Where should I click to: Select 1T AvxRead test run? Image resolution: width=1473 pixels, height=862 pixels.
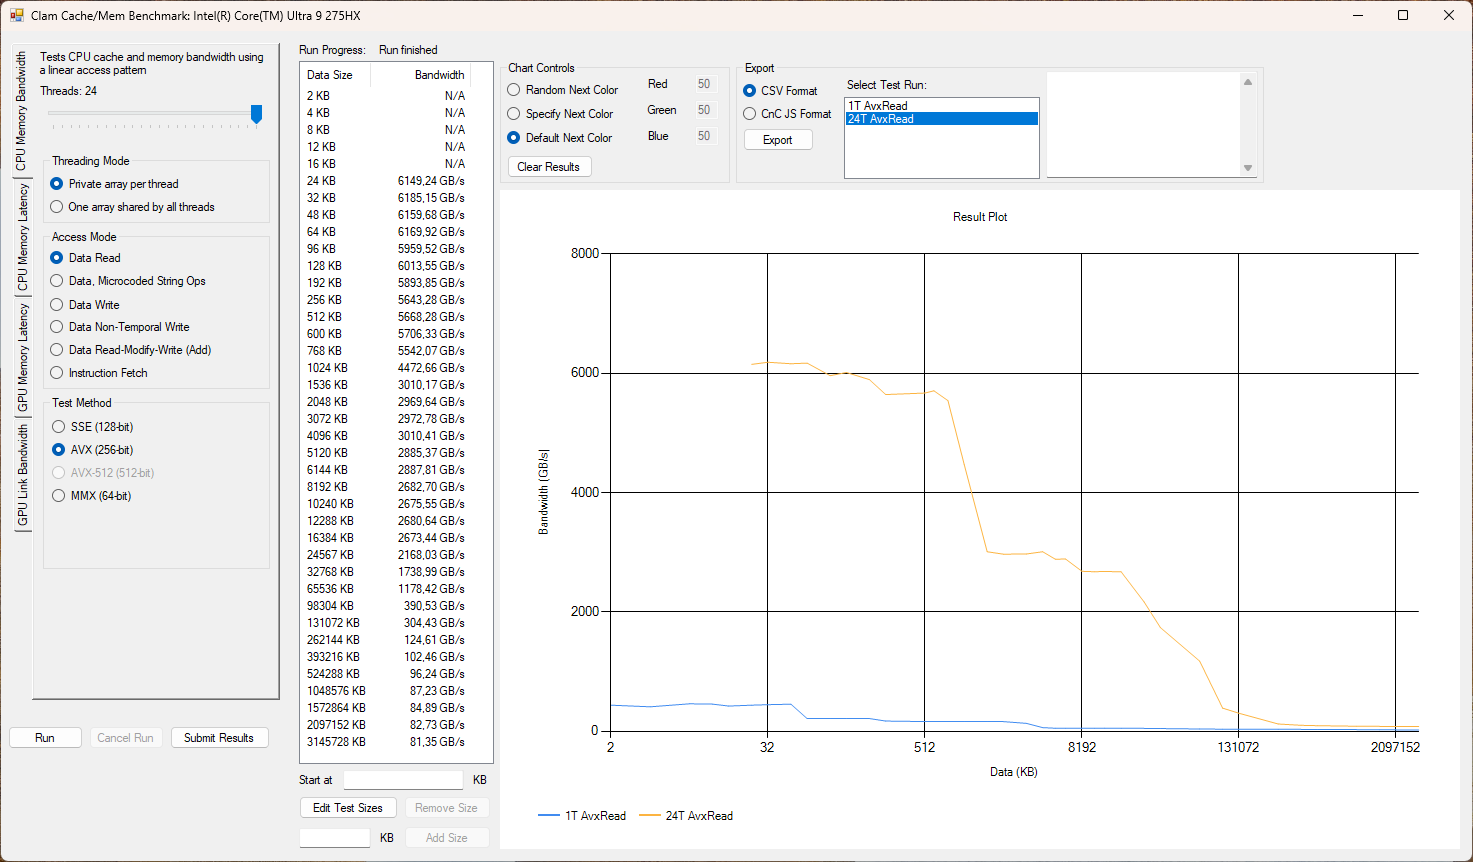[878, 106]
